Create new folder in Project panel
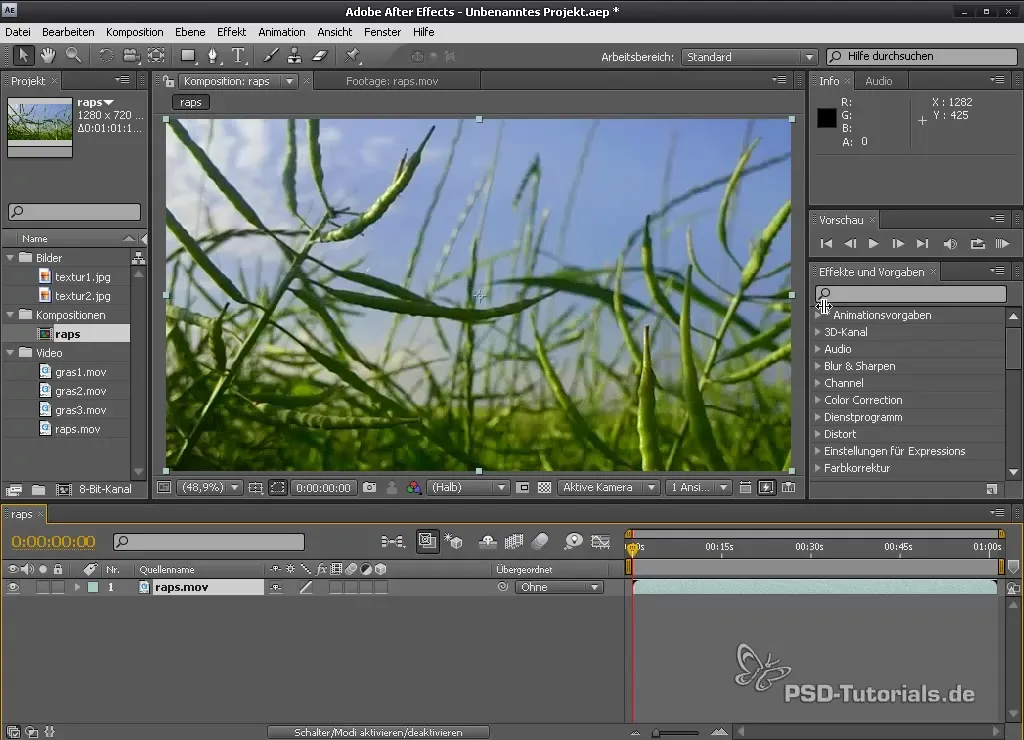The width and height of the screenshot is (1024, 740). (x=39, y=489)
